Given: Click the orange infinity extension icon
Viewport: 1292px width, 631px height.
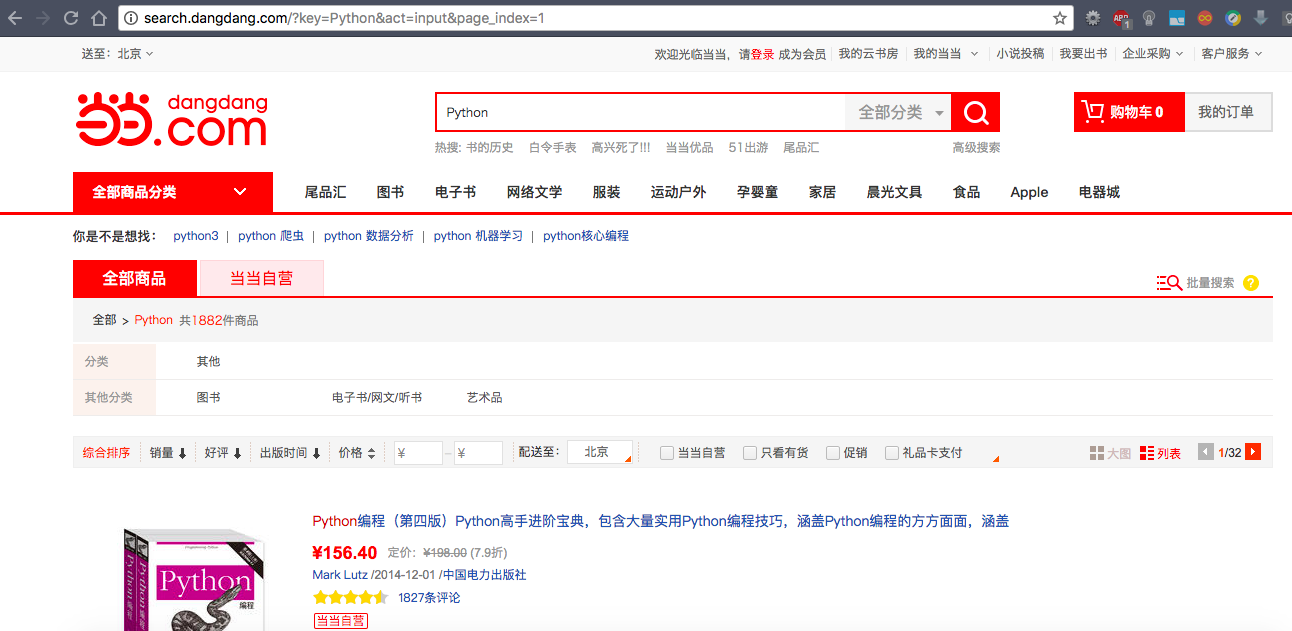Looking at the screenshot, I should point(1206,18).
